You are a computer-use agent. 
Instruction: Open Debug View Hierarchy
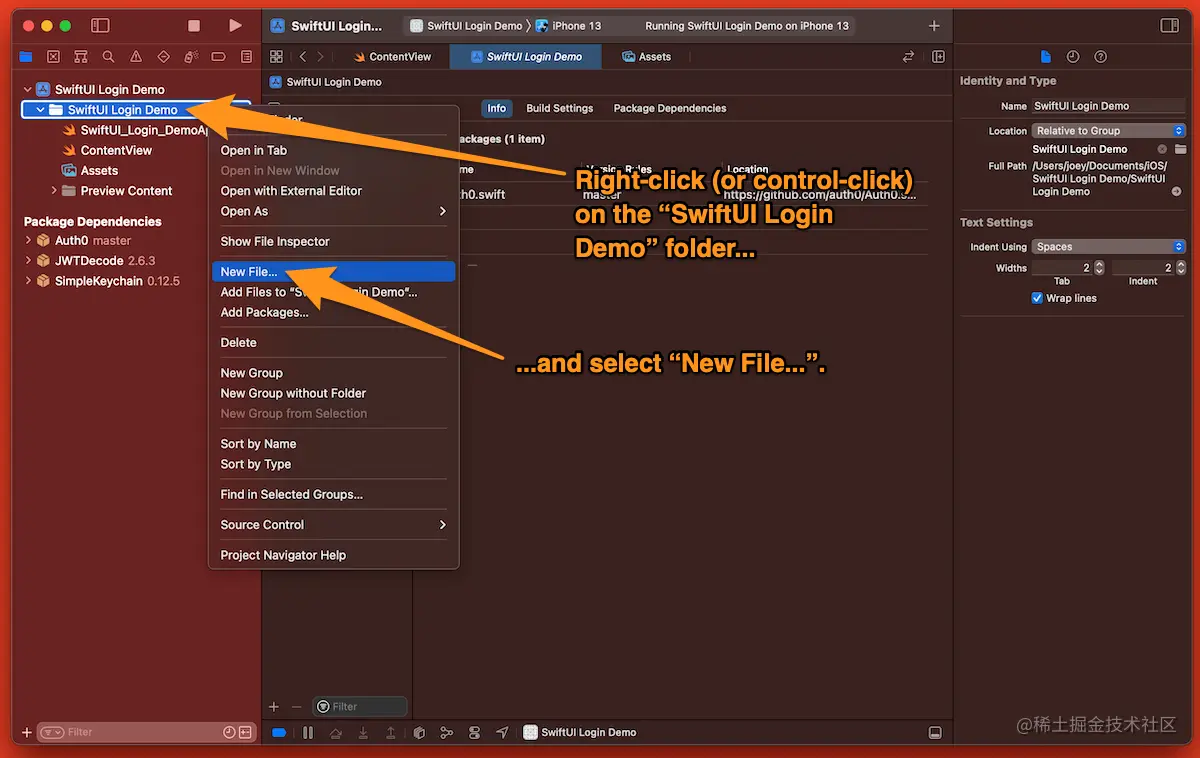pyautogui.click(x=419, y=732)
